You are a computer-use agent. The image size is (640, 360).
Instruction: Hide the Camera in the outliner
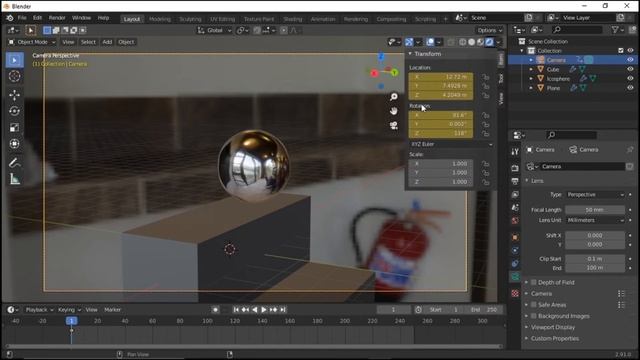point(630,60)
